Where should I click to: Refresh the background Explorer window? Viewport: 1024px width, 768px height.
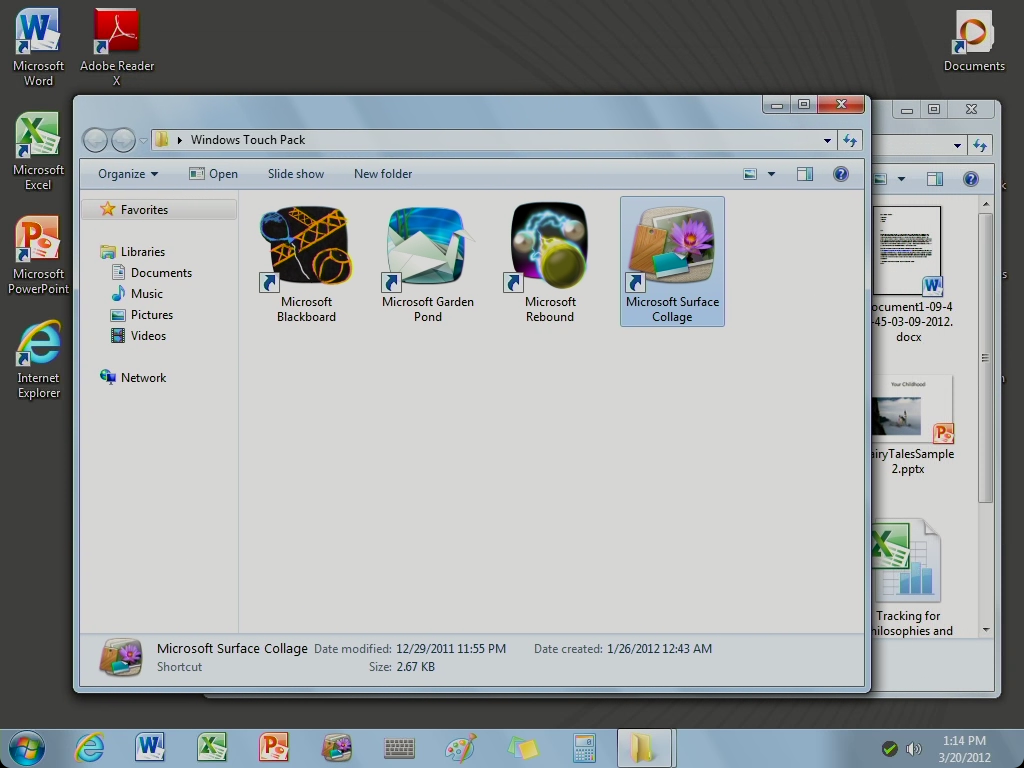pos(980,146)
